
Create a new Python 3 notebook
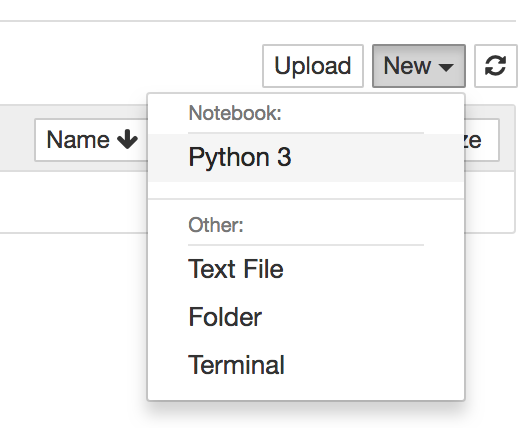[x=306, y=158]
